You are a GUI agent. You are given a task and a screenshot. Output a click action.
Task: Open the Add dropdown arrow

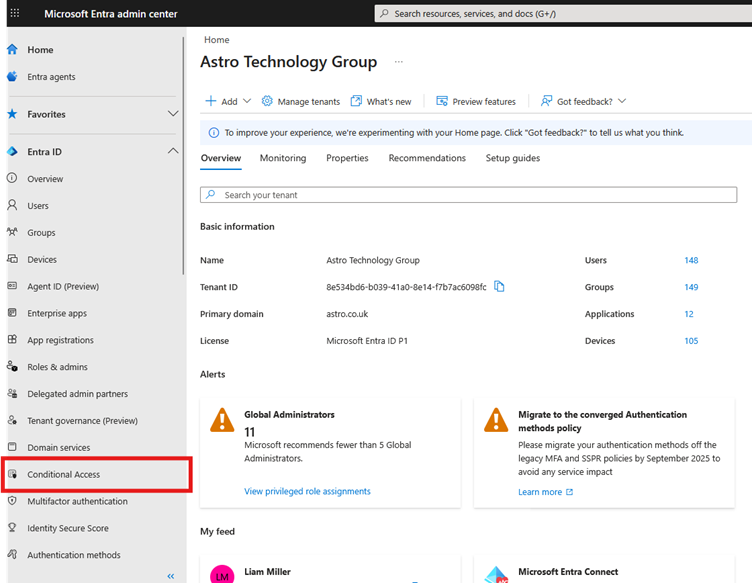247,101
